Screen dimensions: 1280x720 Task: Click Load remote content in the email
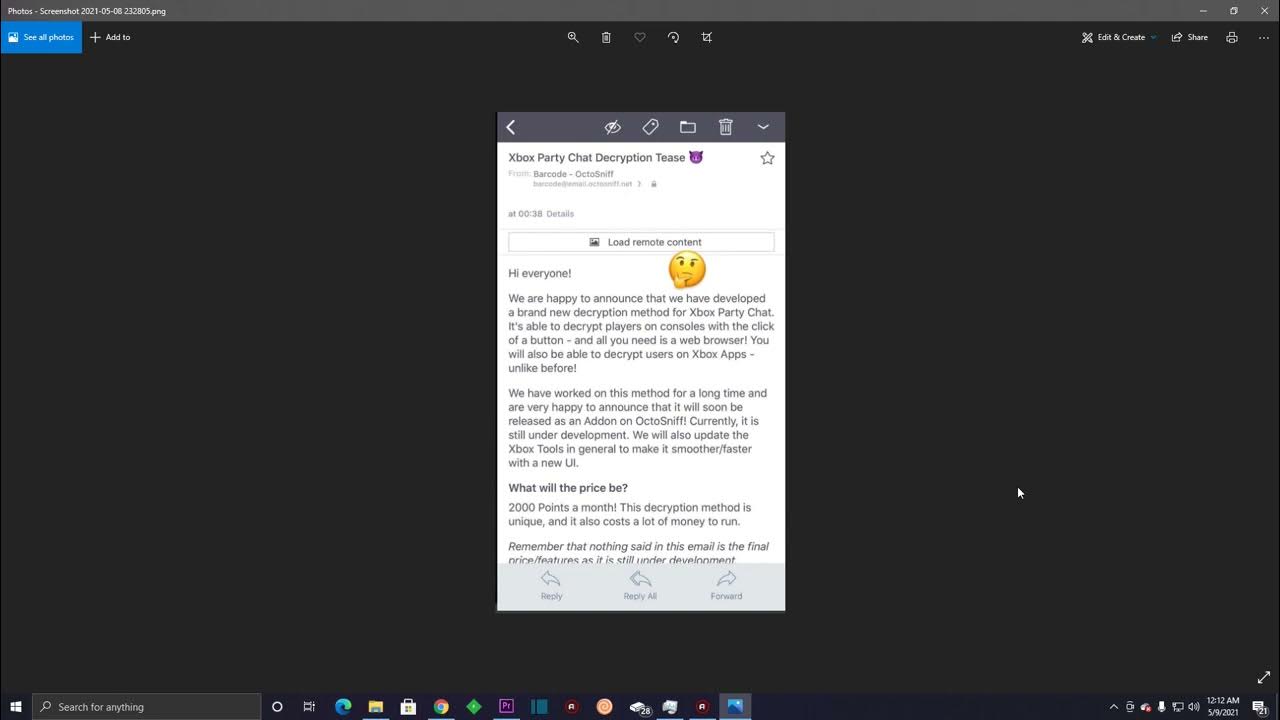point(641,242)
